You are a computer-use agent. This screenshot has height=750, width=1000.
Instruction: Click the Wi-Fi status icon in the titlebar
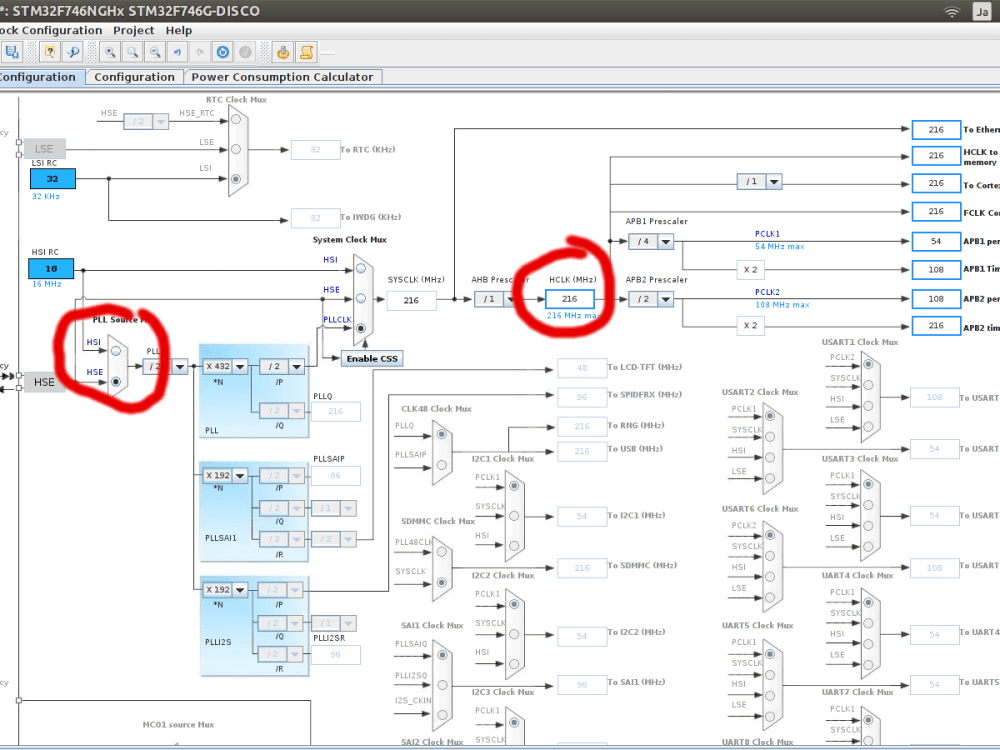point(950,11)
